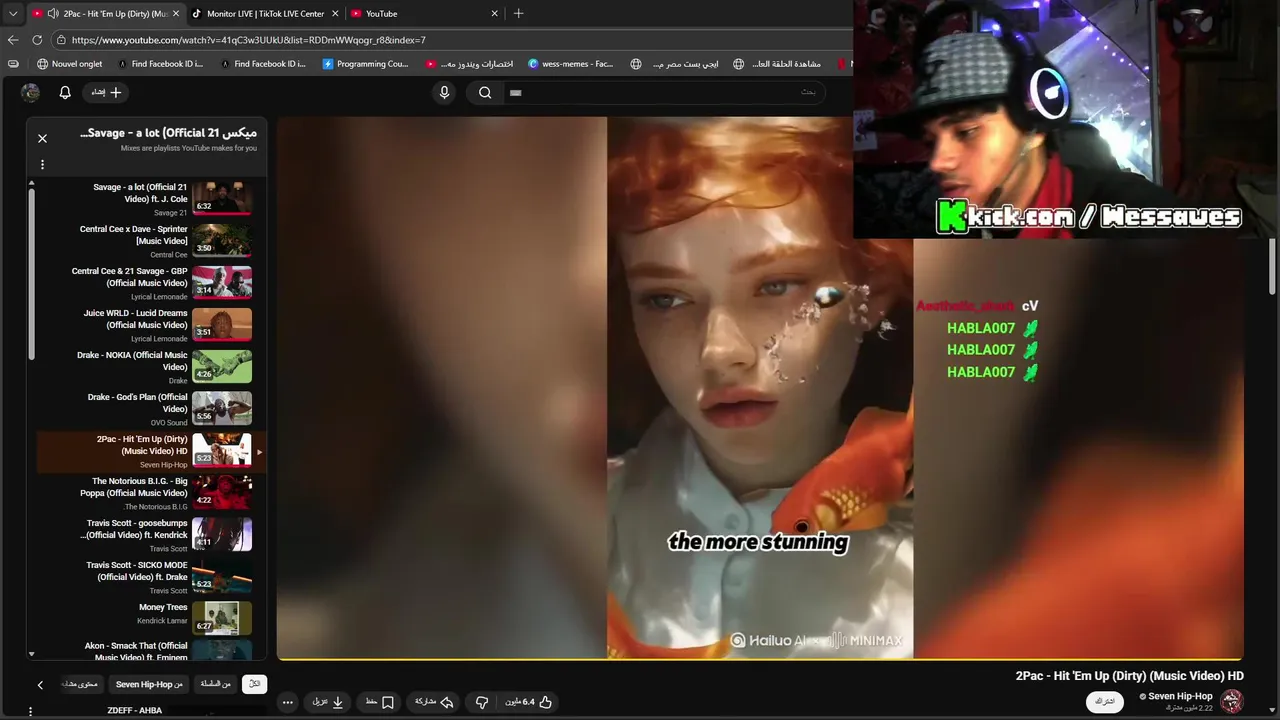Click the voice search microphone icon

pyautogui.click(x=445, y=92)
